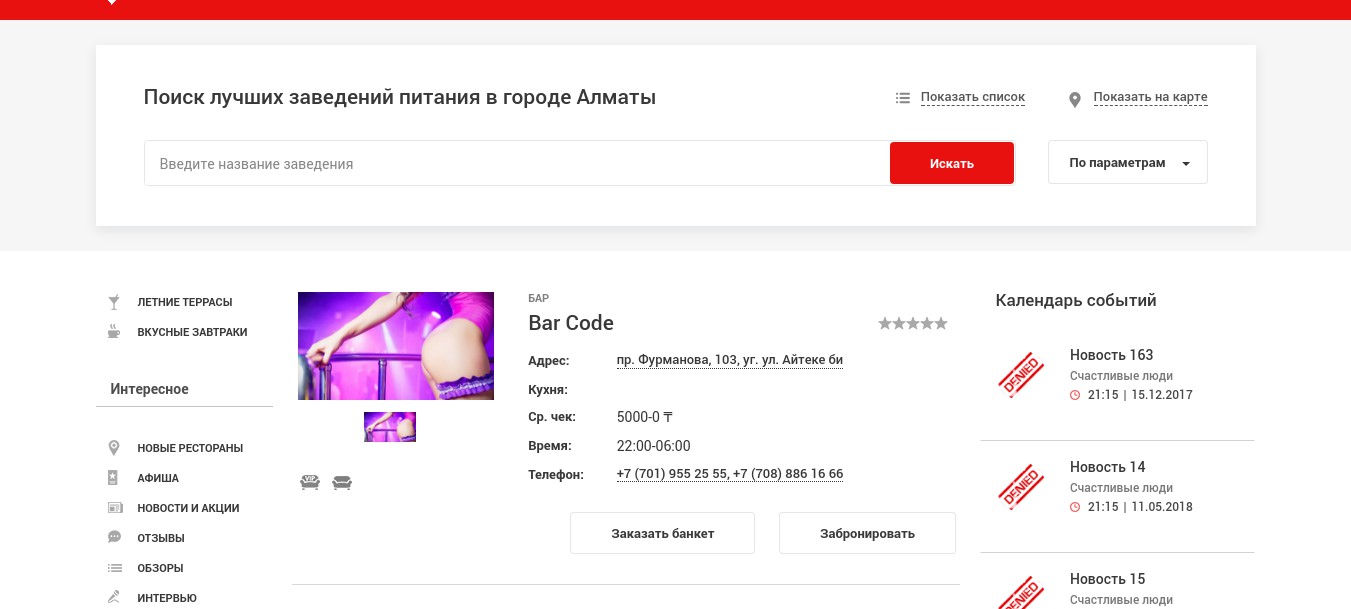This screenshot has height=609, width=1351.
Task: Click the DENIED stamp icon for Новость 163
Action: pos(1021,375)
